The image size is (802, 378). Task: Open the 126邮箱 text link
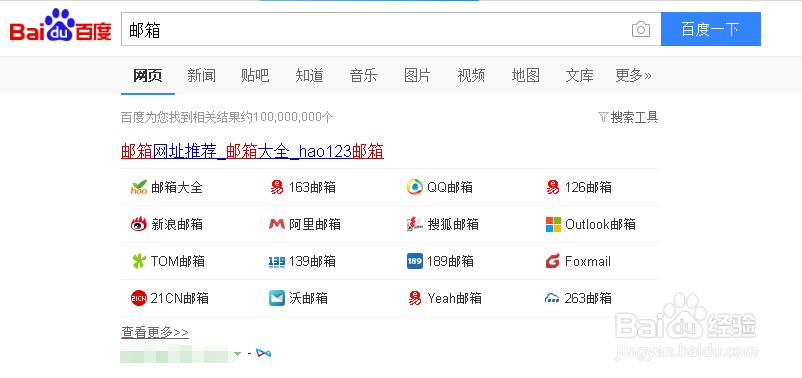[588, 187]
